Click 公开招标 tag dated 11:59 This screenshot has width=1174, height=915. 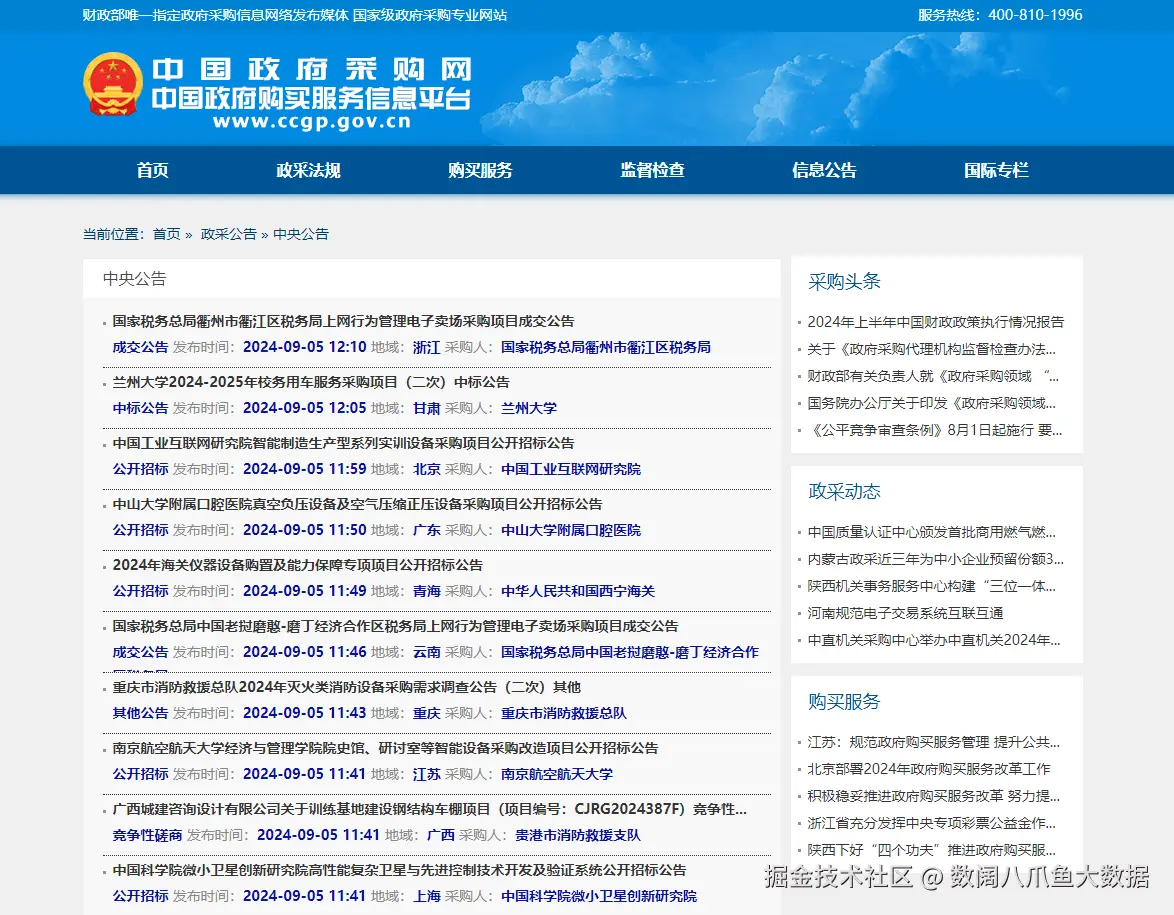[x=140, y=469]
